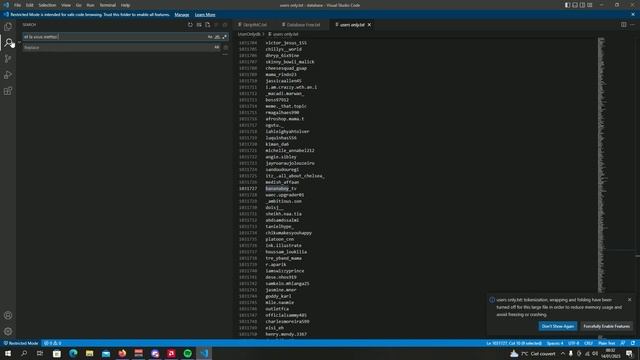Open CRLF end of line selector
Screen dimensions: 640x360
point(588,343)
